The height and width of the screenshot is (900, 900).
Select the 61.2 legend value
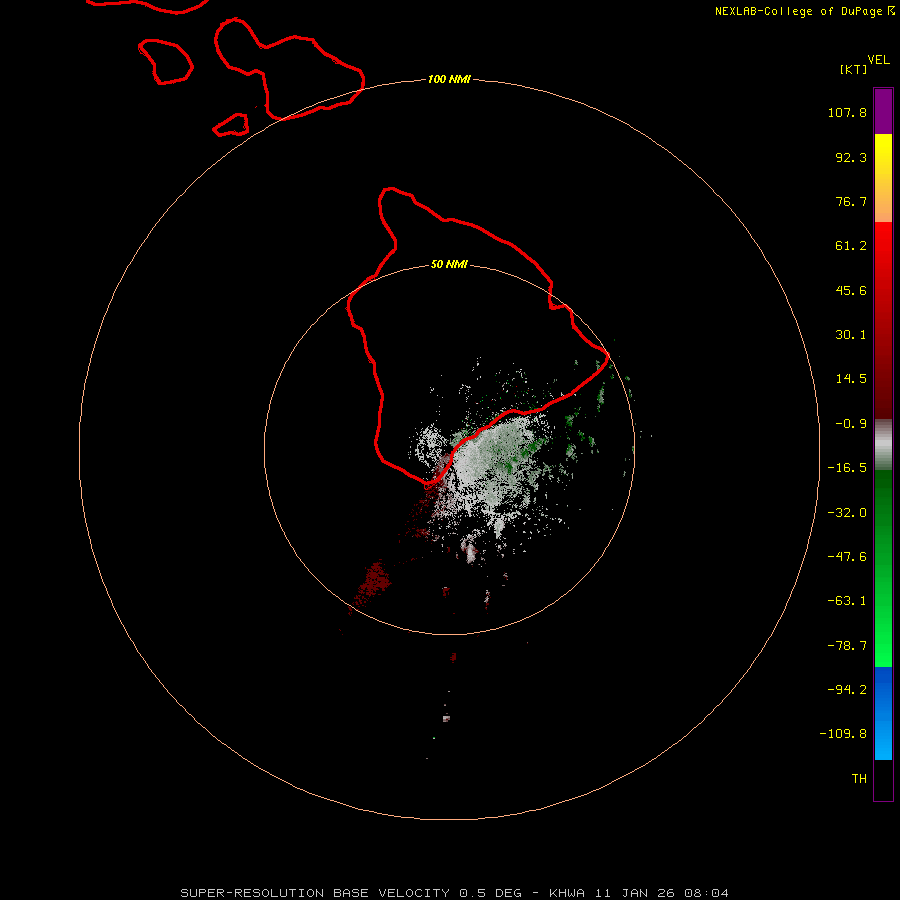click(851, 246)
